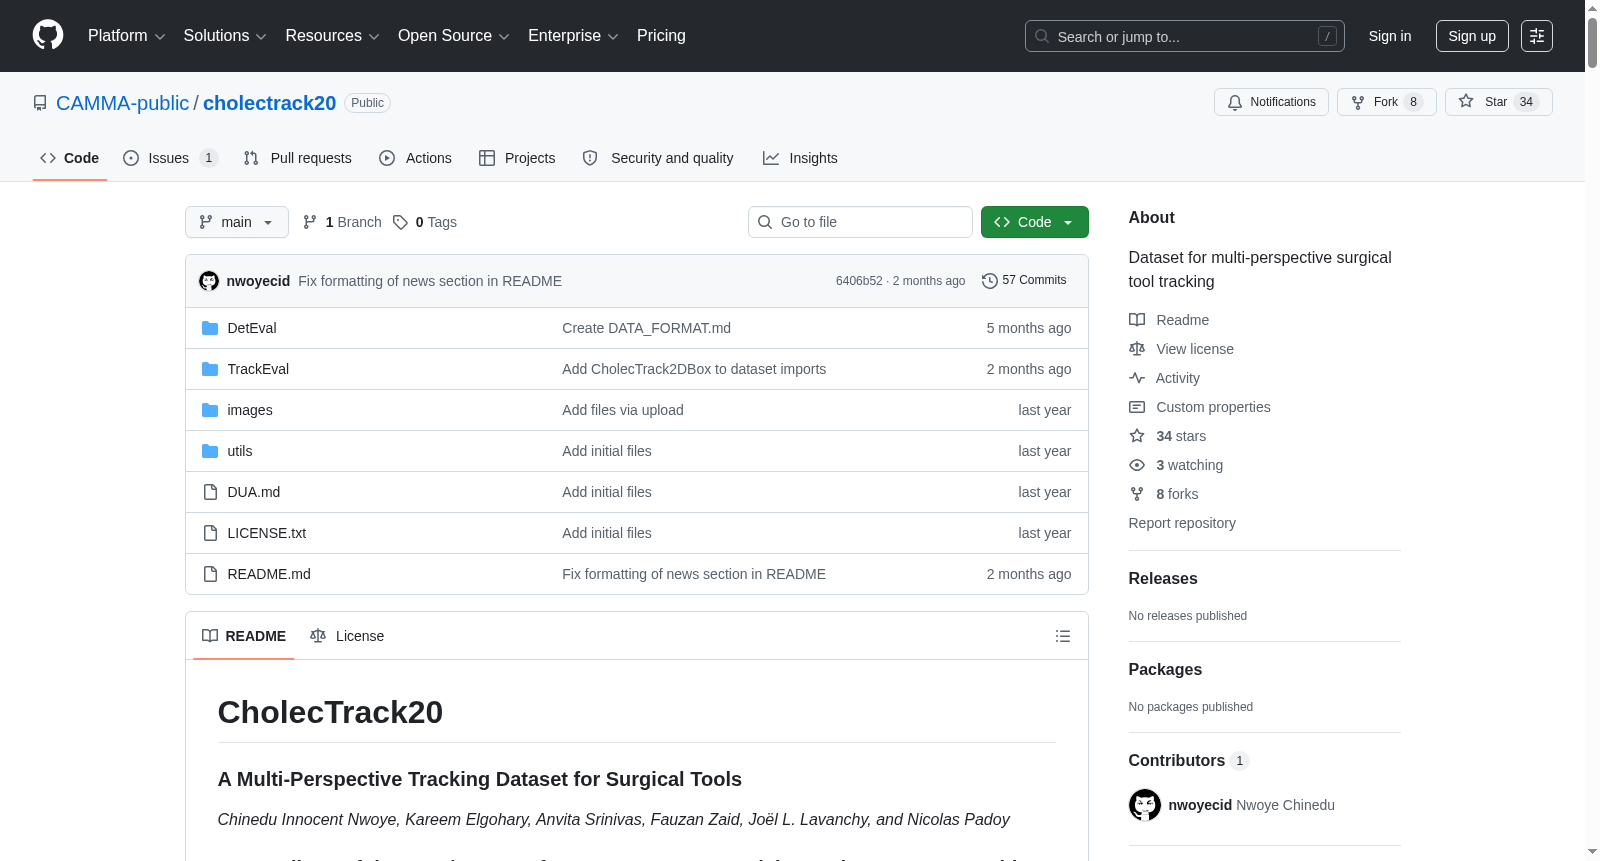Click the book icon beside Readme
The image size is (1600, 861).
(1137, 320)
